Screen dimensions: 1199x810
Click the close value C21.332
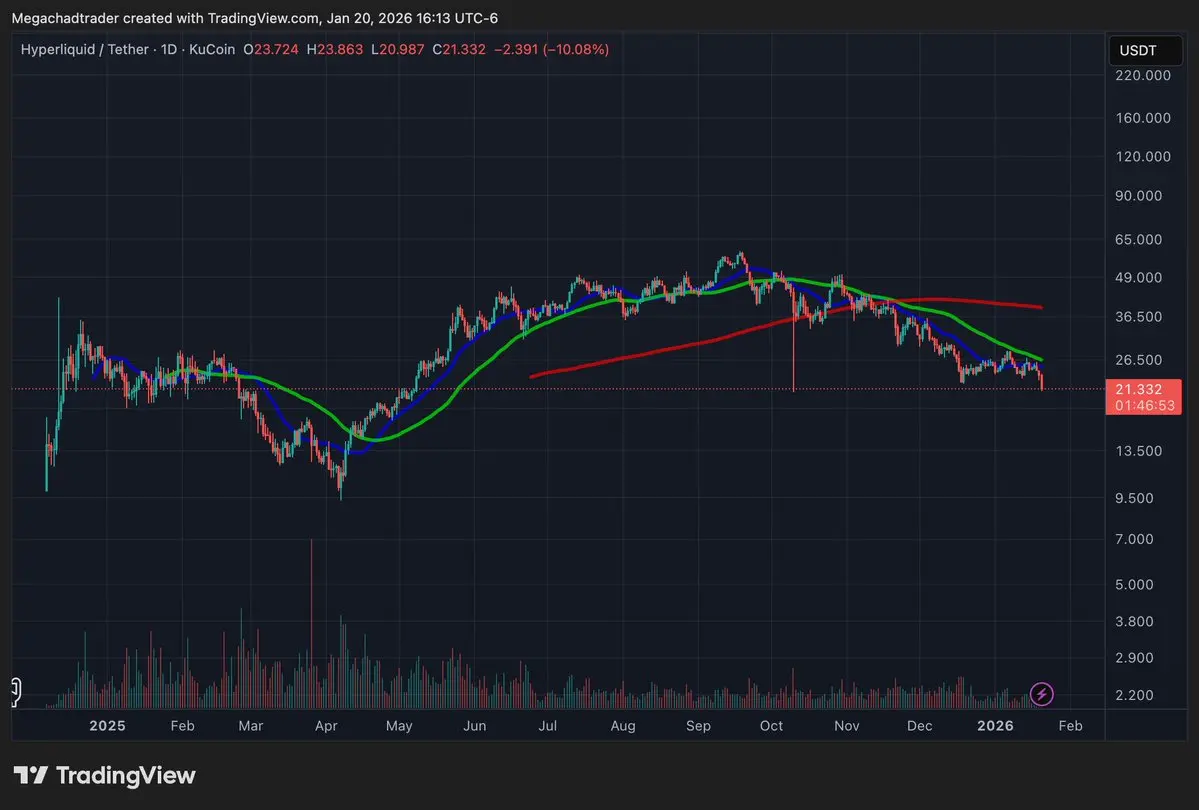(x=459, y=50)
